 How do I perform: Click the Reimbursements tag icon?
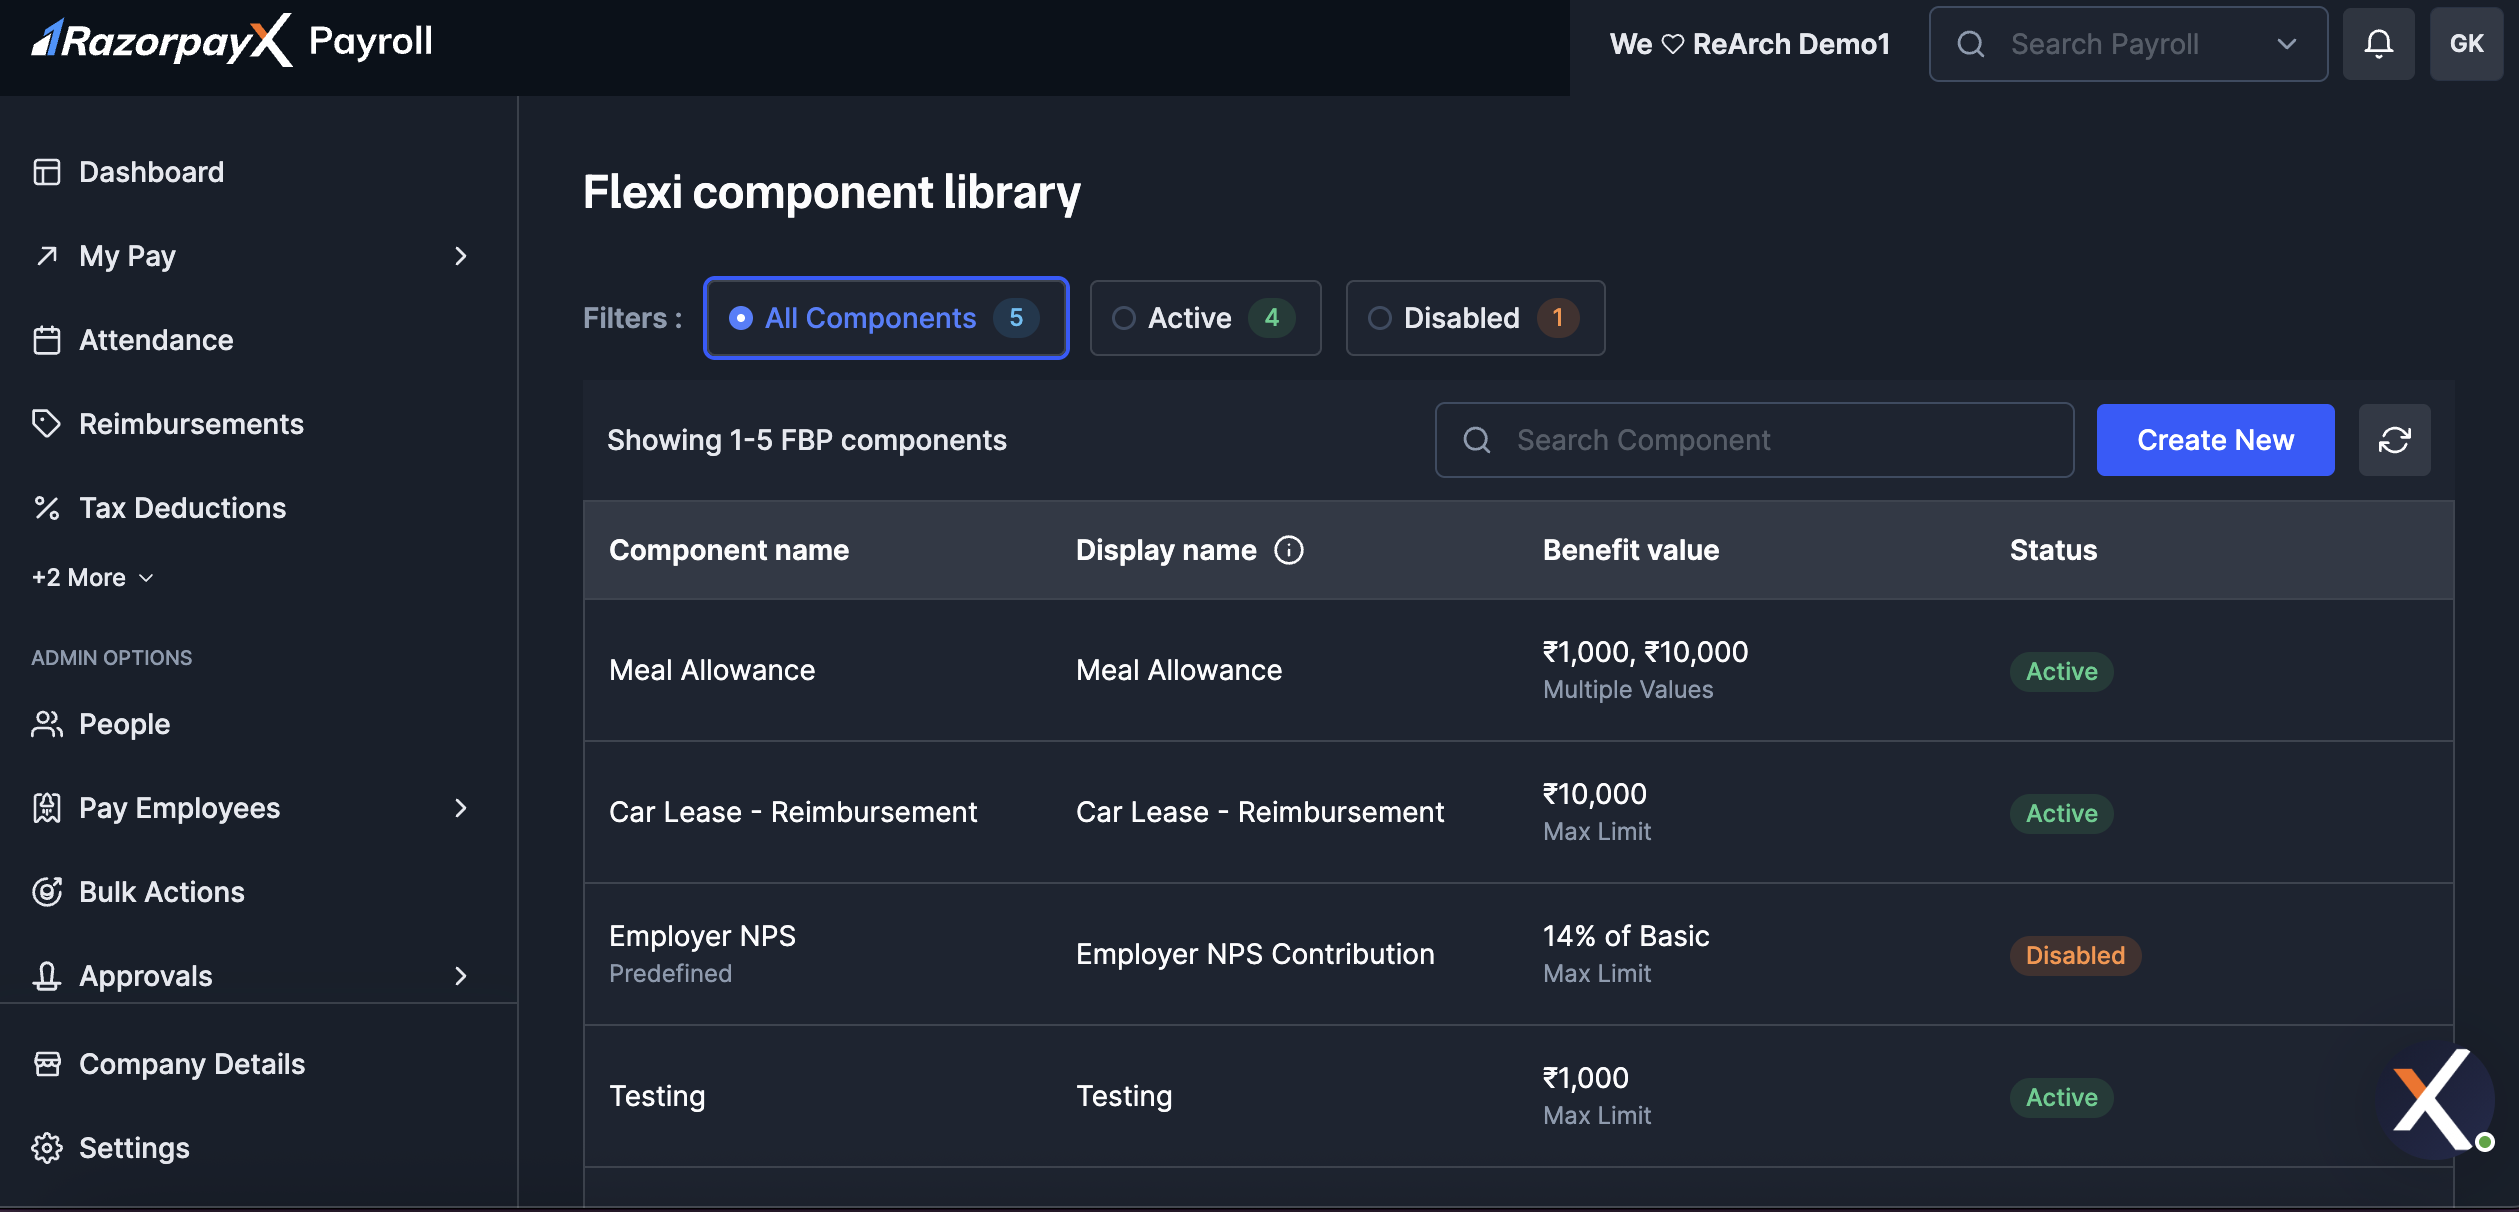click(x=47, y=424)
